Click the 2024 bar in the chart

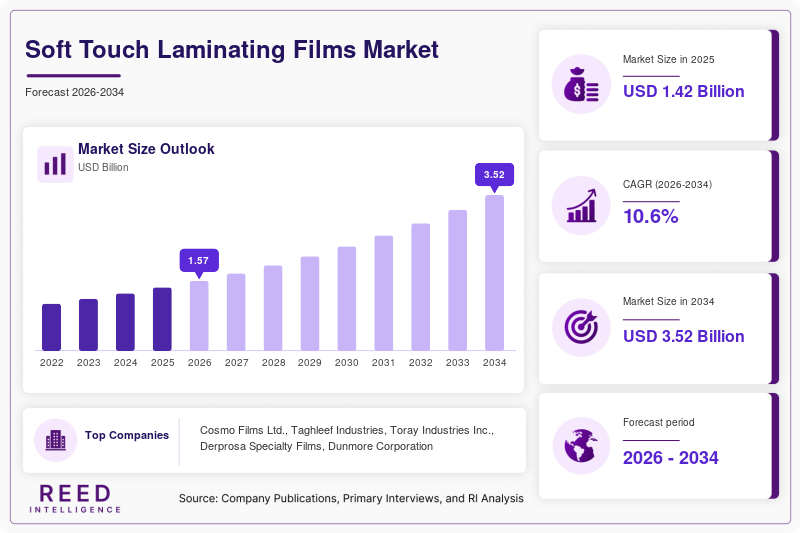click(126, 322)
